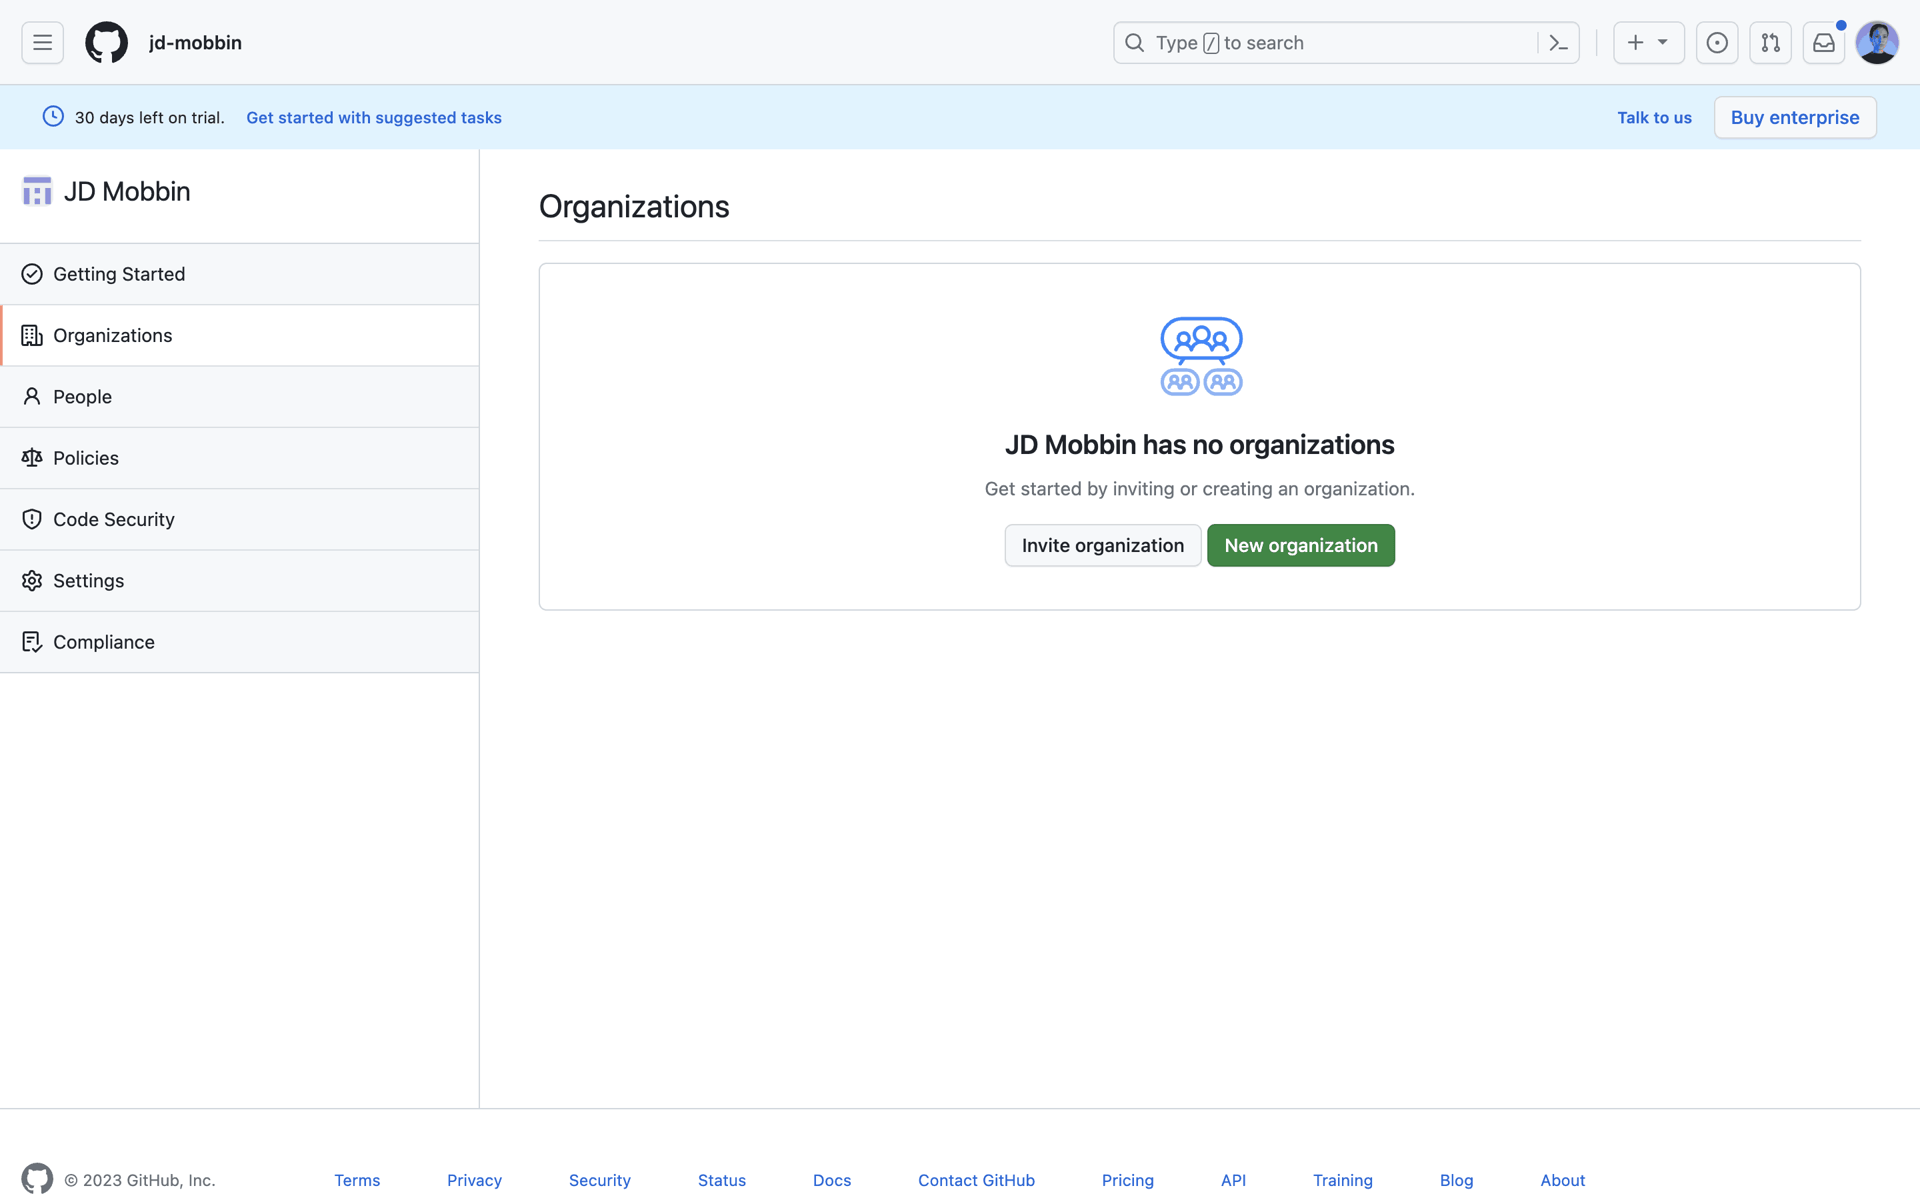The image size is (1920, 1200).
Task: Open Code Security in the sidebar
Action: pos(239,519)
